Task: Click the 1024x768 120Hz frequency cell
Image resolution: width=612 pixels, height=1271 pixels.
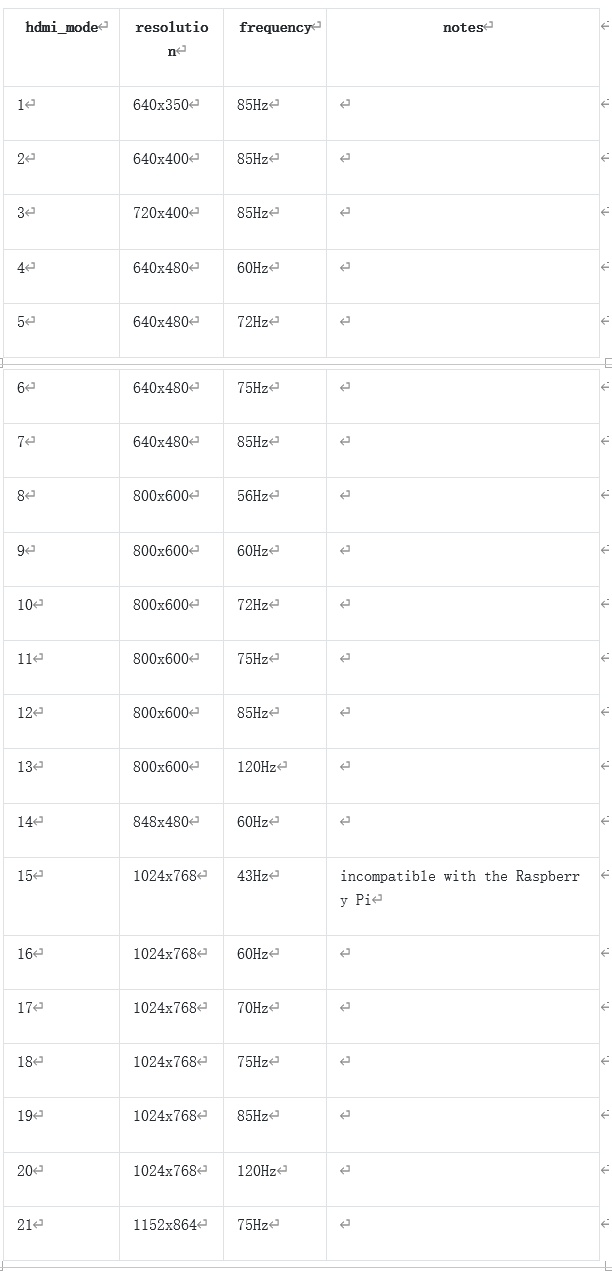Action: [275, 1179]
